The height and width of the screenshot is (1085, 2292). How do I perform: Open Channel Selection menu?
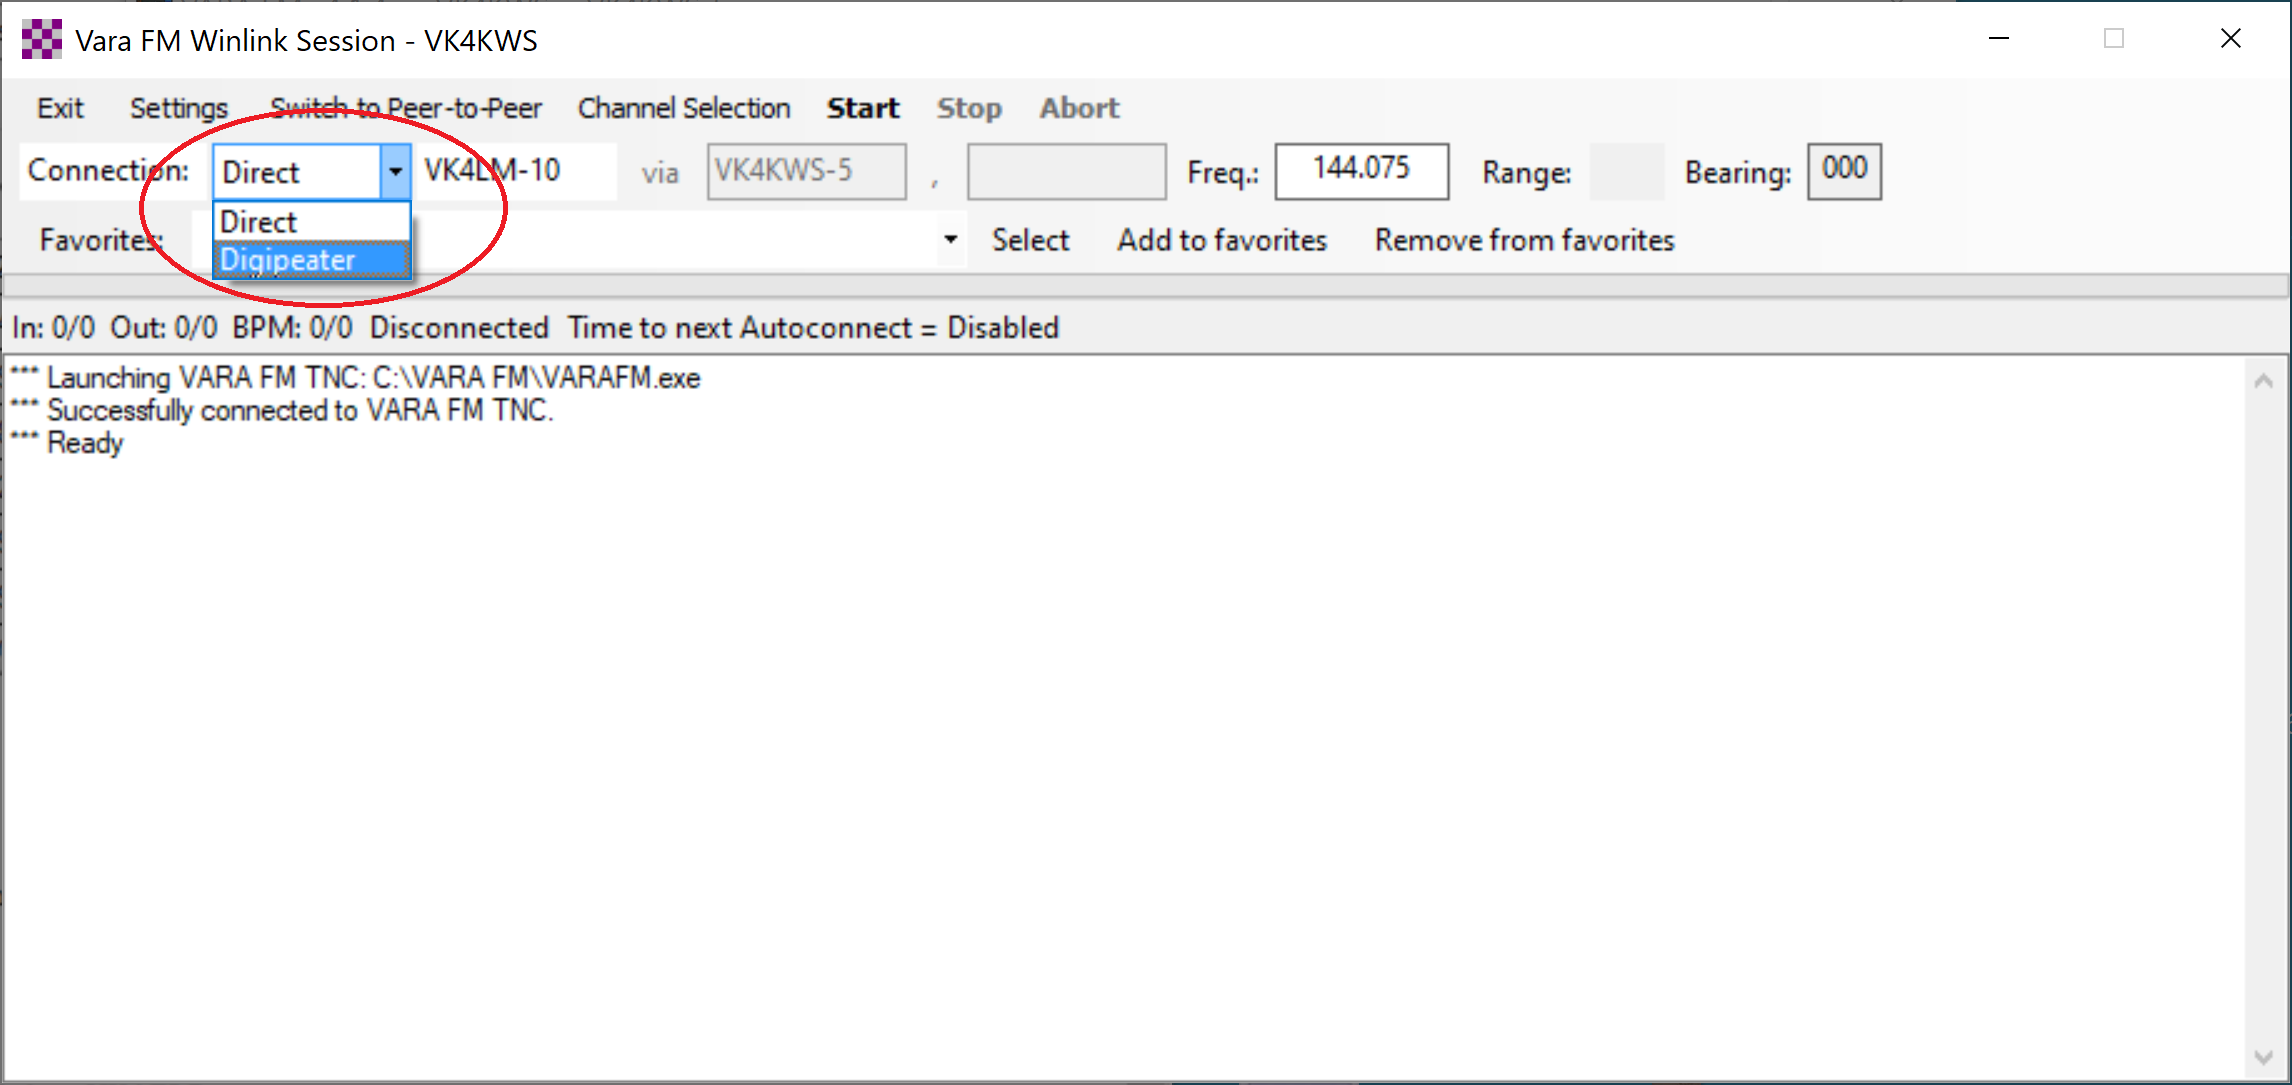coord(684,108)
